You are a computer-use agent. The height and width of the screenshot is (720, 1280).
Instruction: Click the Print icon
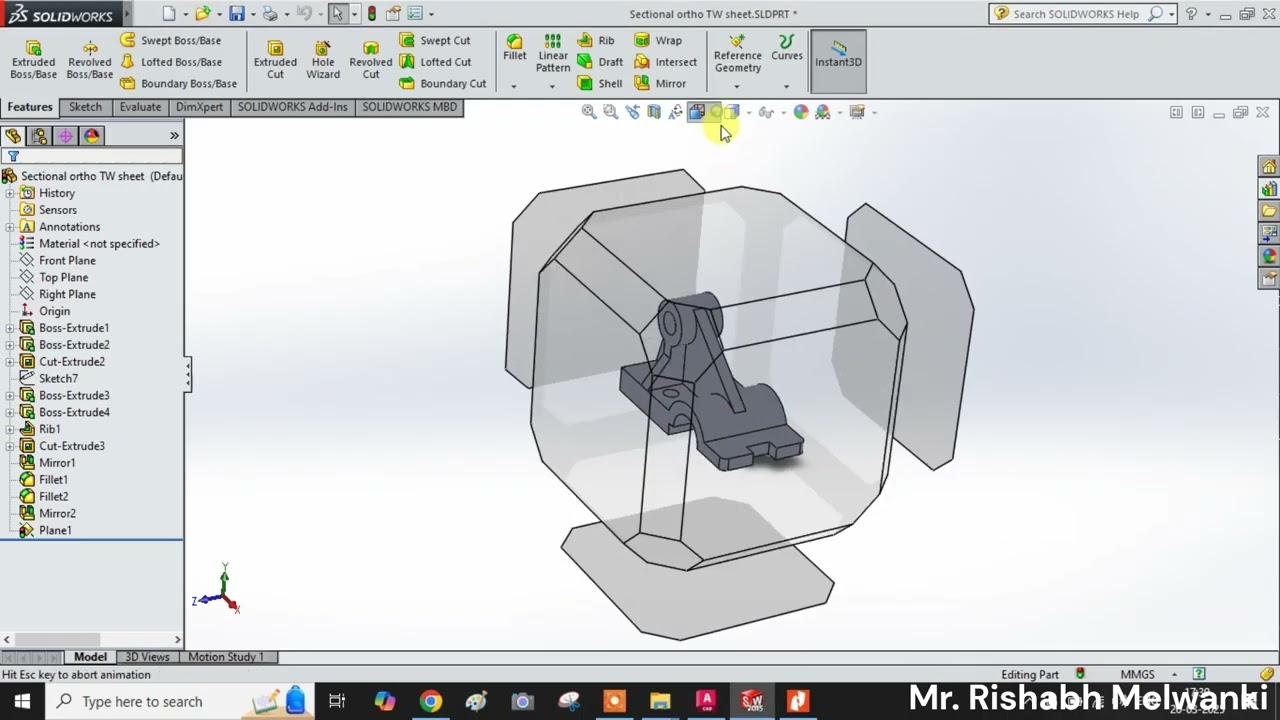(270, 14)
